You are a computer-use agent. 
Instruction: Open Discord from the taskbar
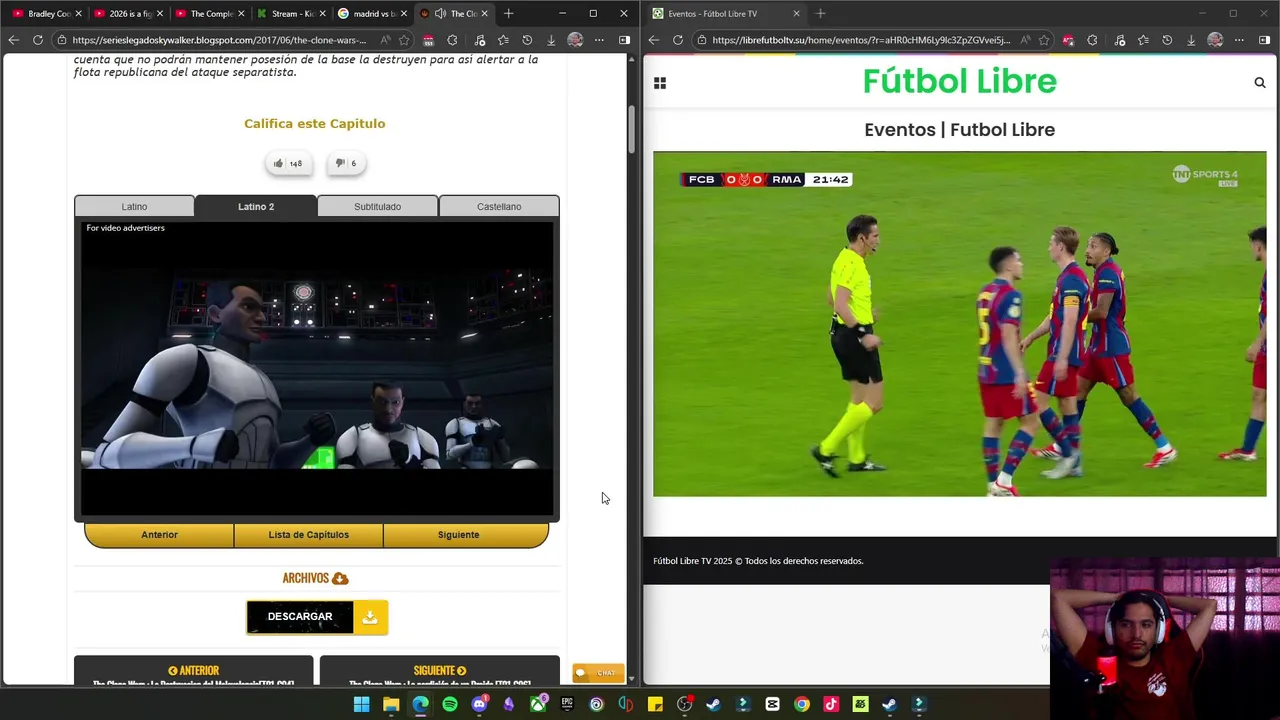[479, 704]
